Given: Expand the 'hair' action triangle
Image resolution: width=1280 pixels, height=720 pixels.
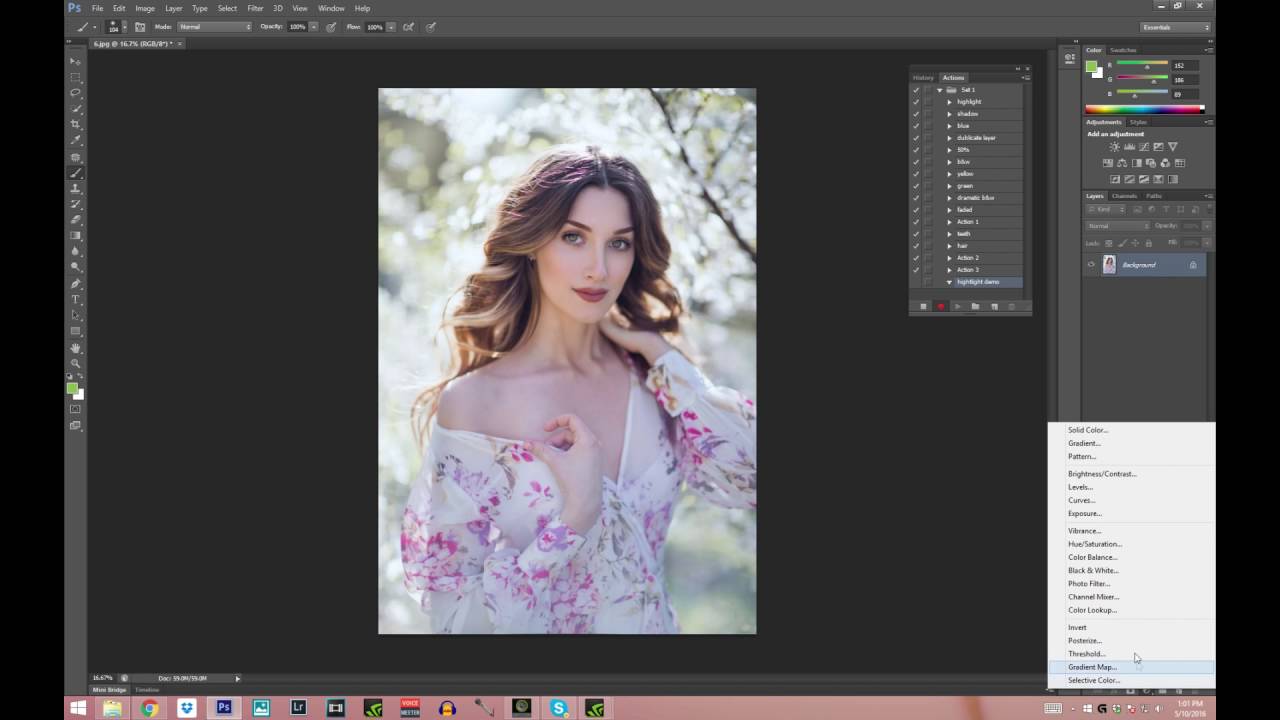Looking at the screenshot, I should click(x=949, y=246).
